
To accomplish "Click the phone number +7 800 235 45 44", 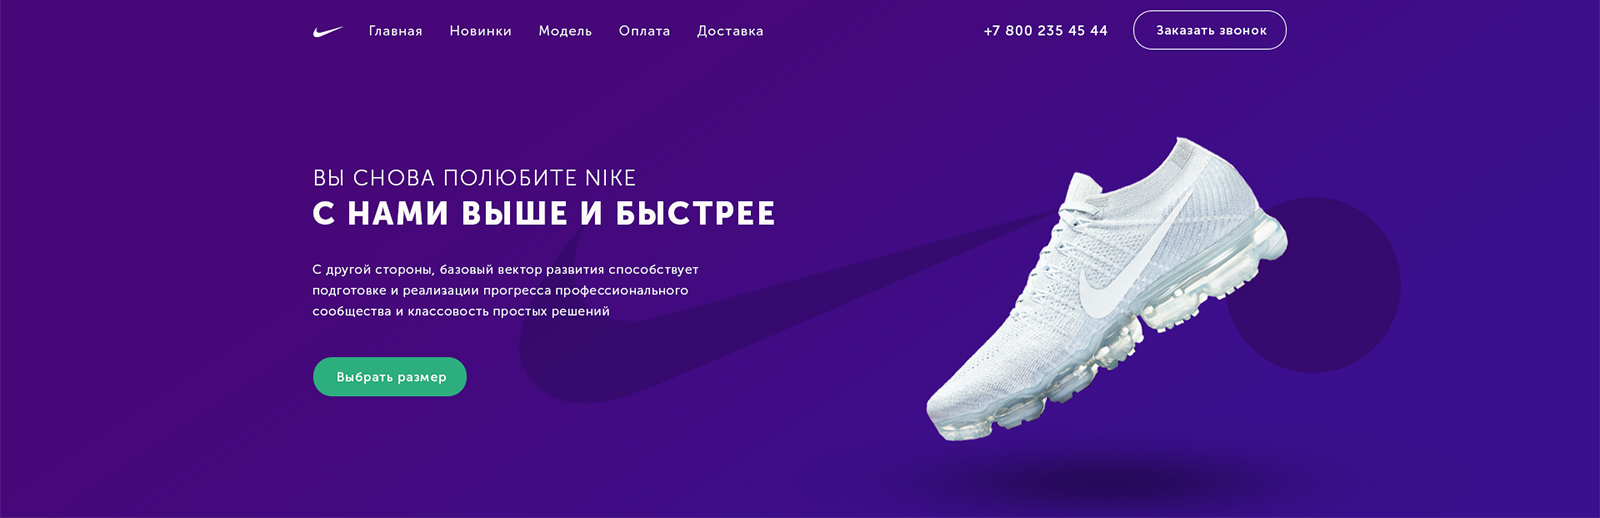I will click(x=1045, y=31).
